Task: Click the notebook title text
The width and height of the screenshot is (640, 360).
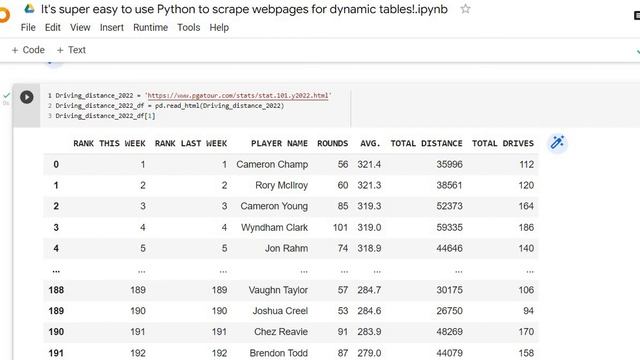Action: click(x=244, y=9)
